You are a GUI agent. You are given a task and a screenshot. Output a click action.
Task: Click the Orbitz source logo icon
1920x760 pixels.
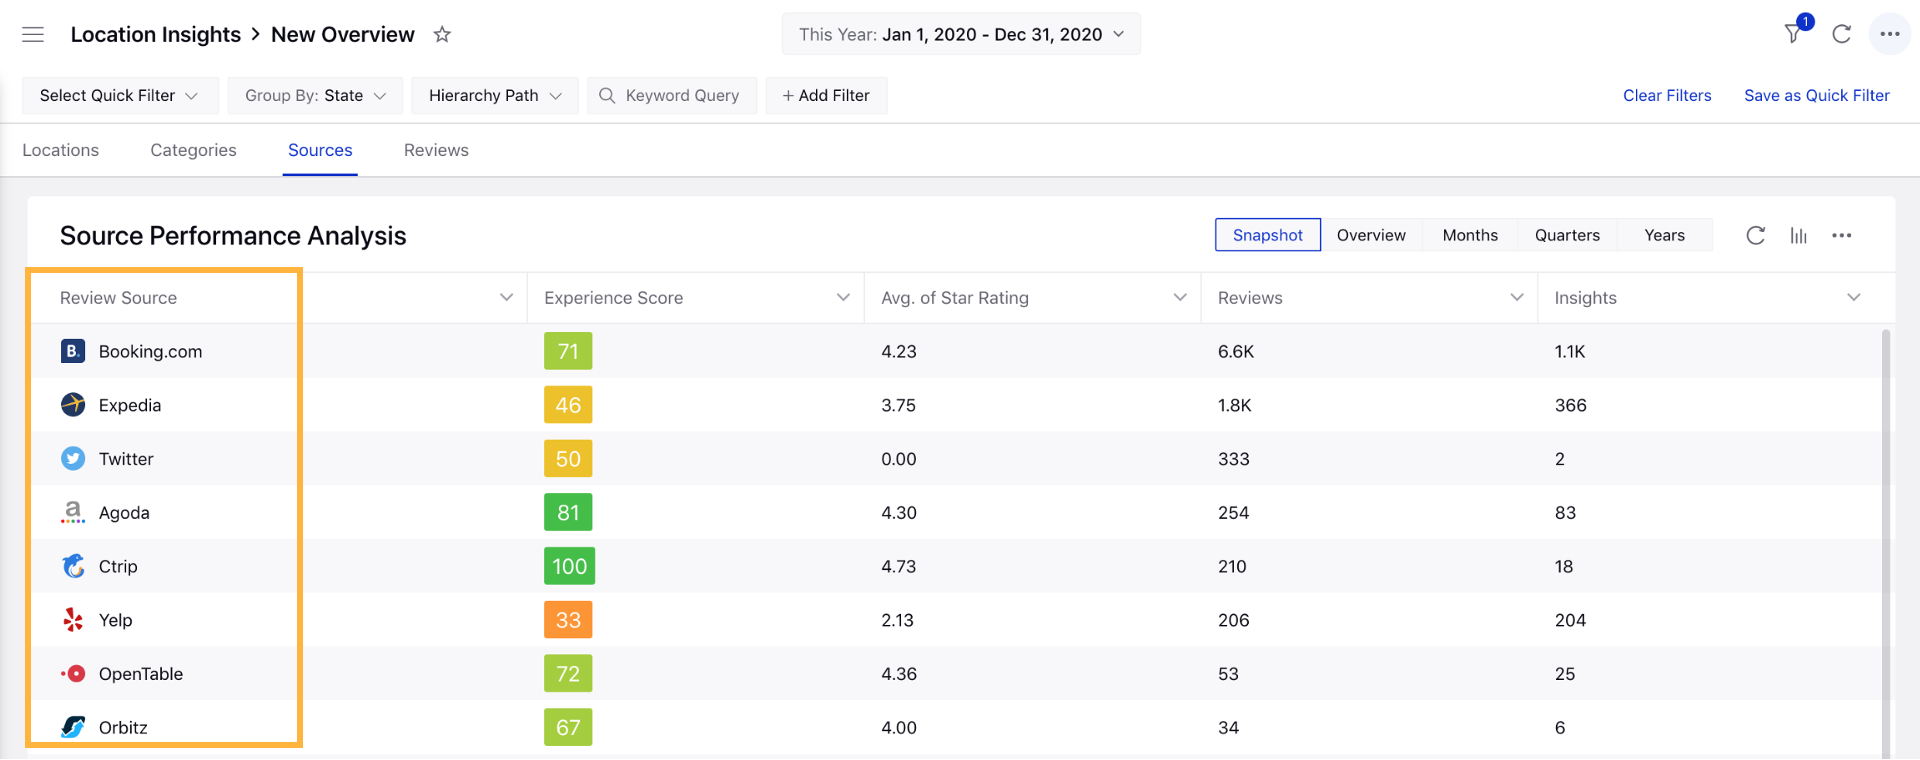73,727
